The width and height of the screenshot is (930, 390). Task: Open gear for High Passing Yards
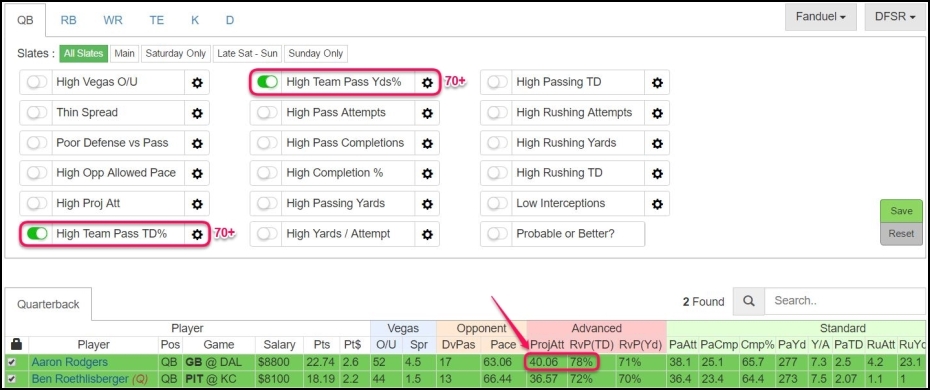(427, 203)
